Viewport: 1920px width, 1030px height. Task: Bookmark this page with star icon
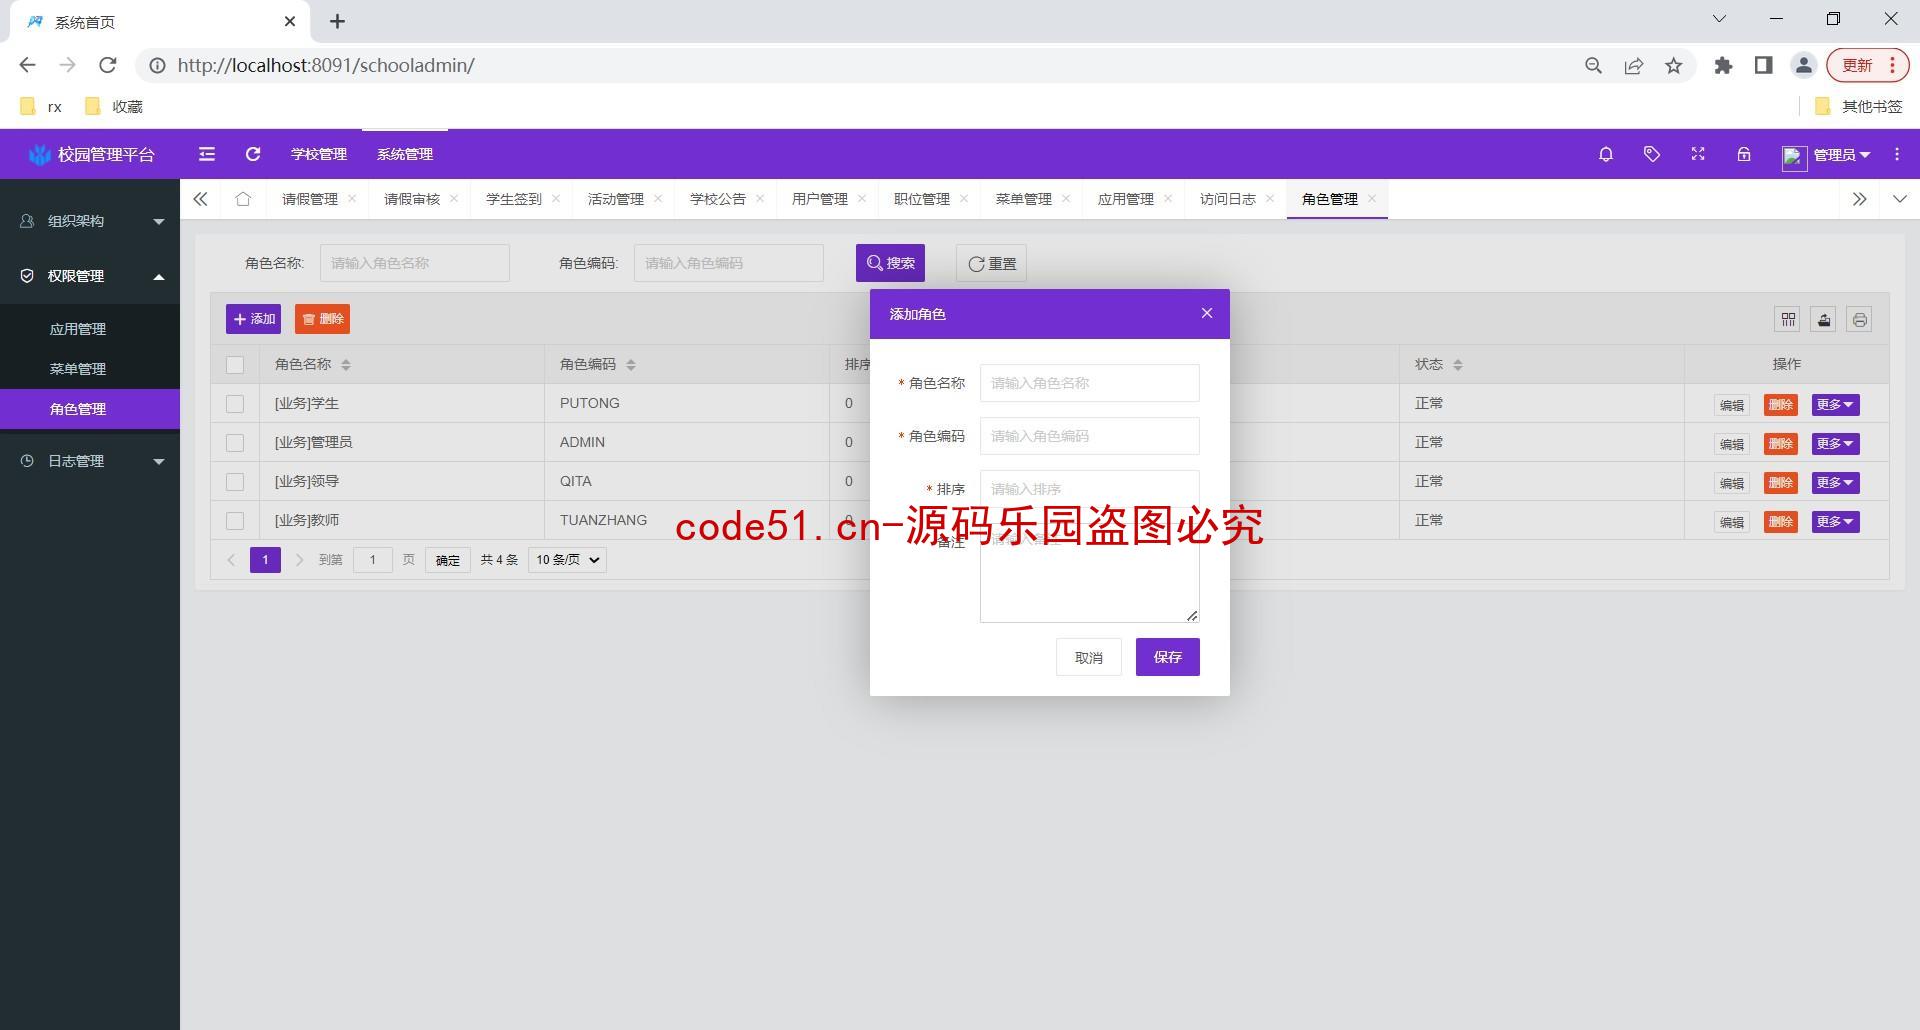[x=1674, y=66]
